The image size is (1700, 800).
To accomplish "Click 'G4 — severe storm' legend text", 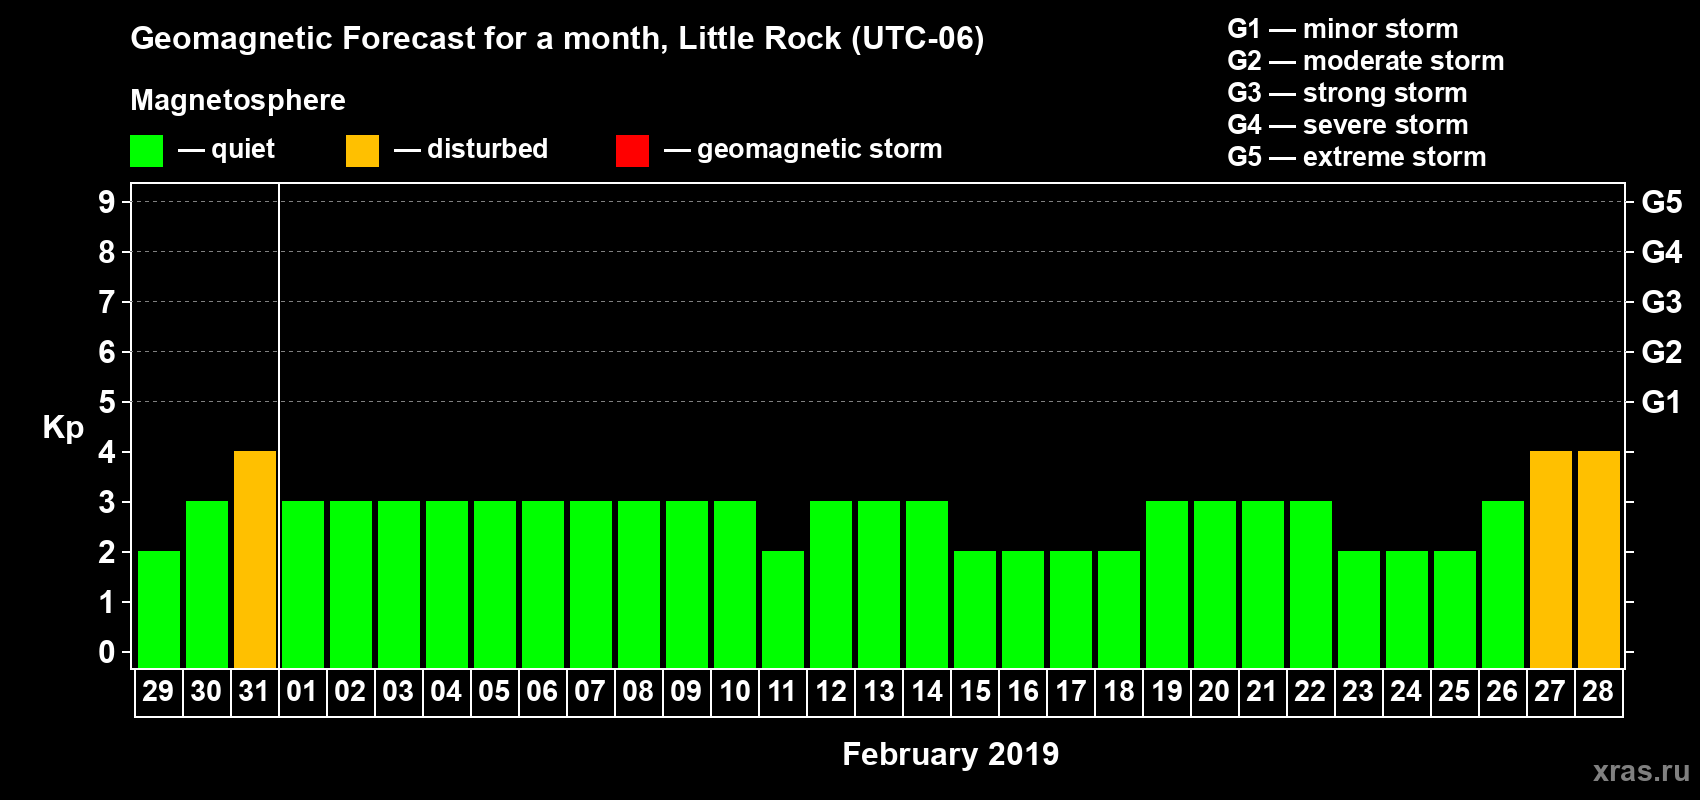I will tap(1348, 125).
